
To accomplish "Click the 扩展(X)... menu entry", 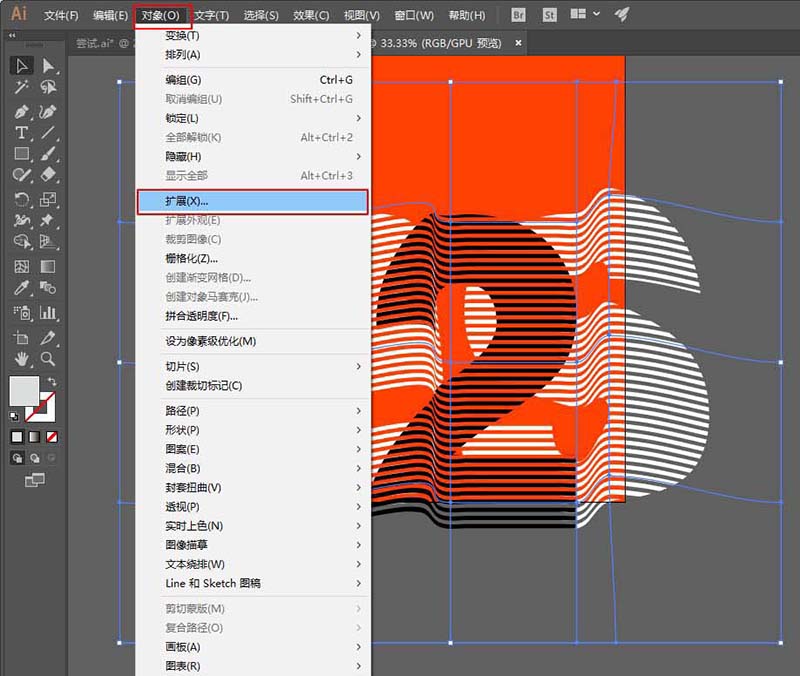I will [x=252, y=201].
